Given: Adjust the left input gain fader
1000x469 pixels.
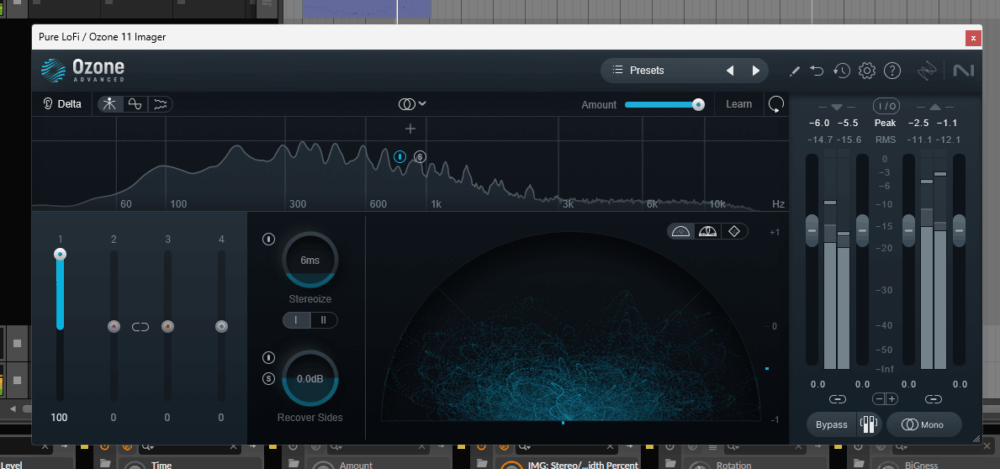Looking at the screenshot, I should pyautogui.click(x=812, y=230).
